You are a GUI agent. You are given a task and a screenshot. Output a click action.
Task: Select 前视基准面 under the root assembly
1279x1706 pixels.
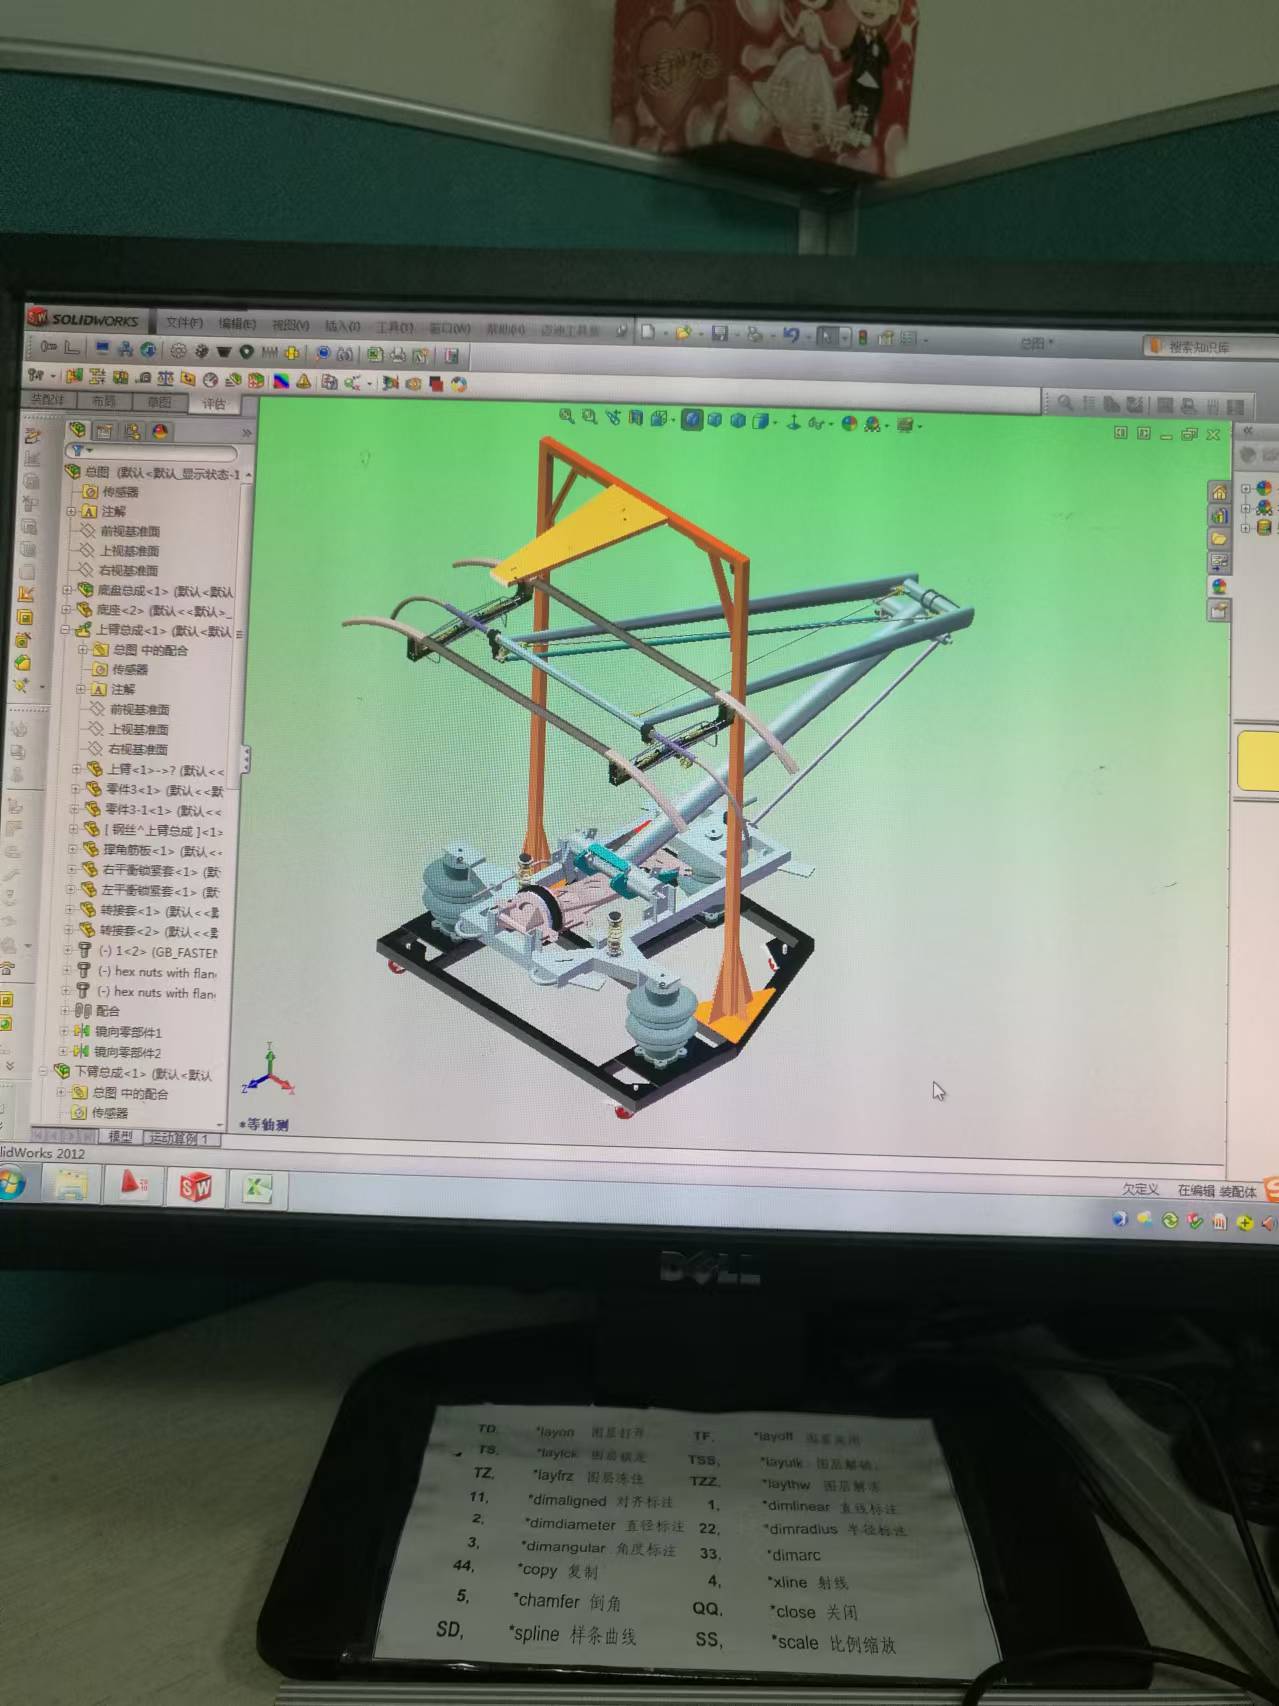coord(130,531)
